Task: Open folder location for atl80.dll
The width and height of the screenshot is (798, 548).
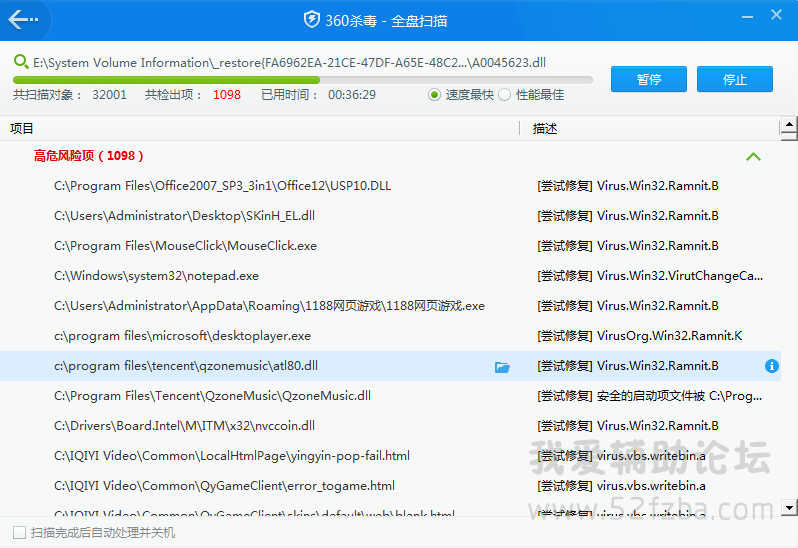Action: (x=502, y=366)
